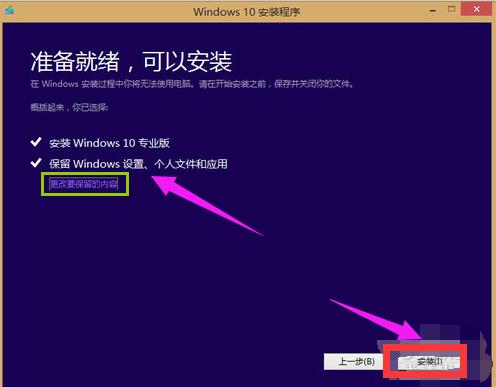Minimize the Windows 10 setup window

pos(433,11)
